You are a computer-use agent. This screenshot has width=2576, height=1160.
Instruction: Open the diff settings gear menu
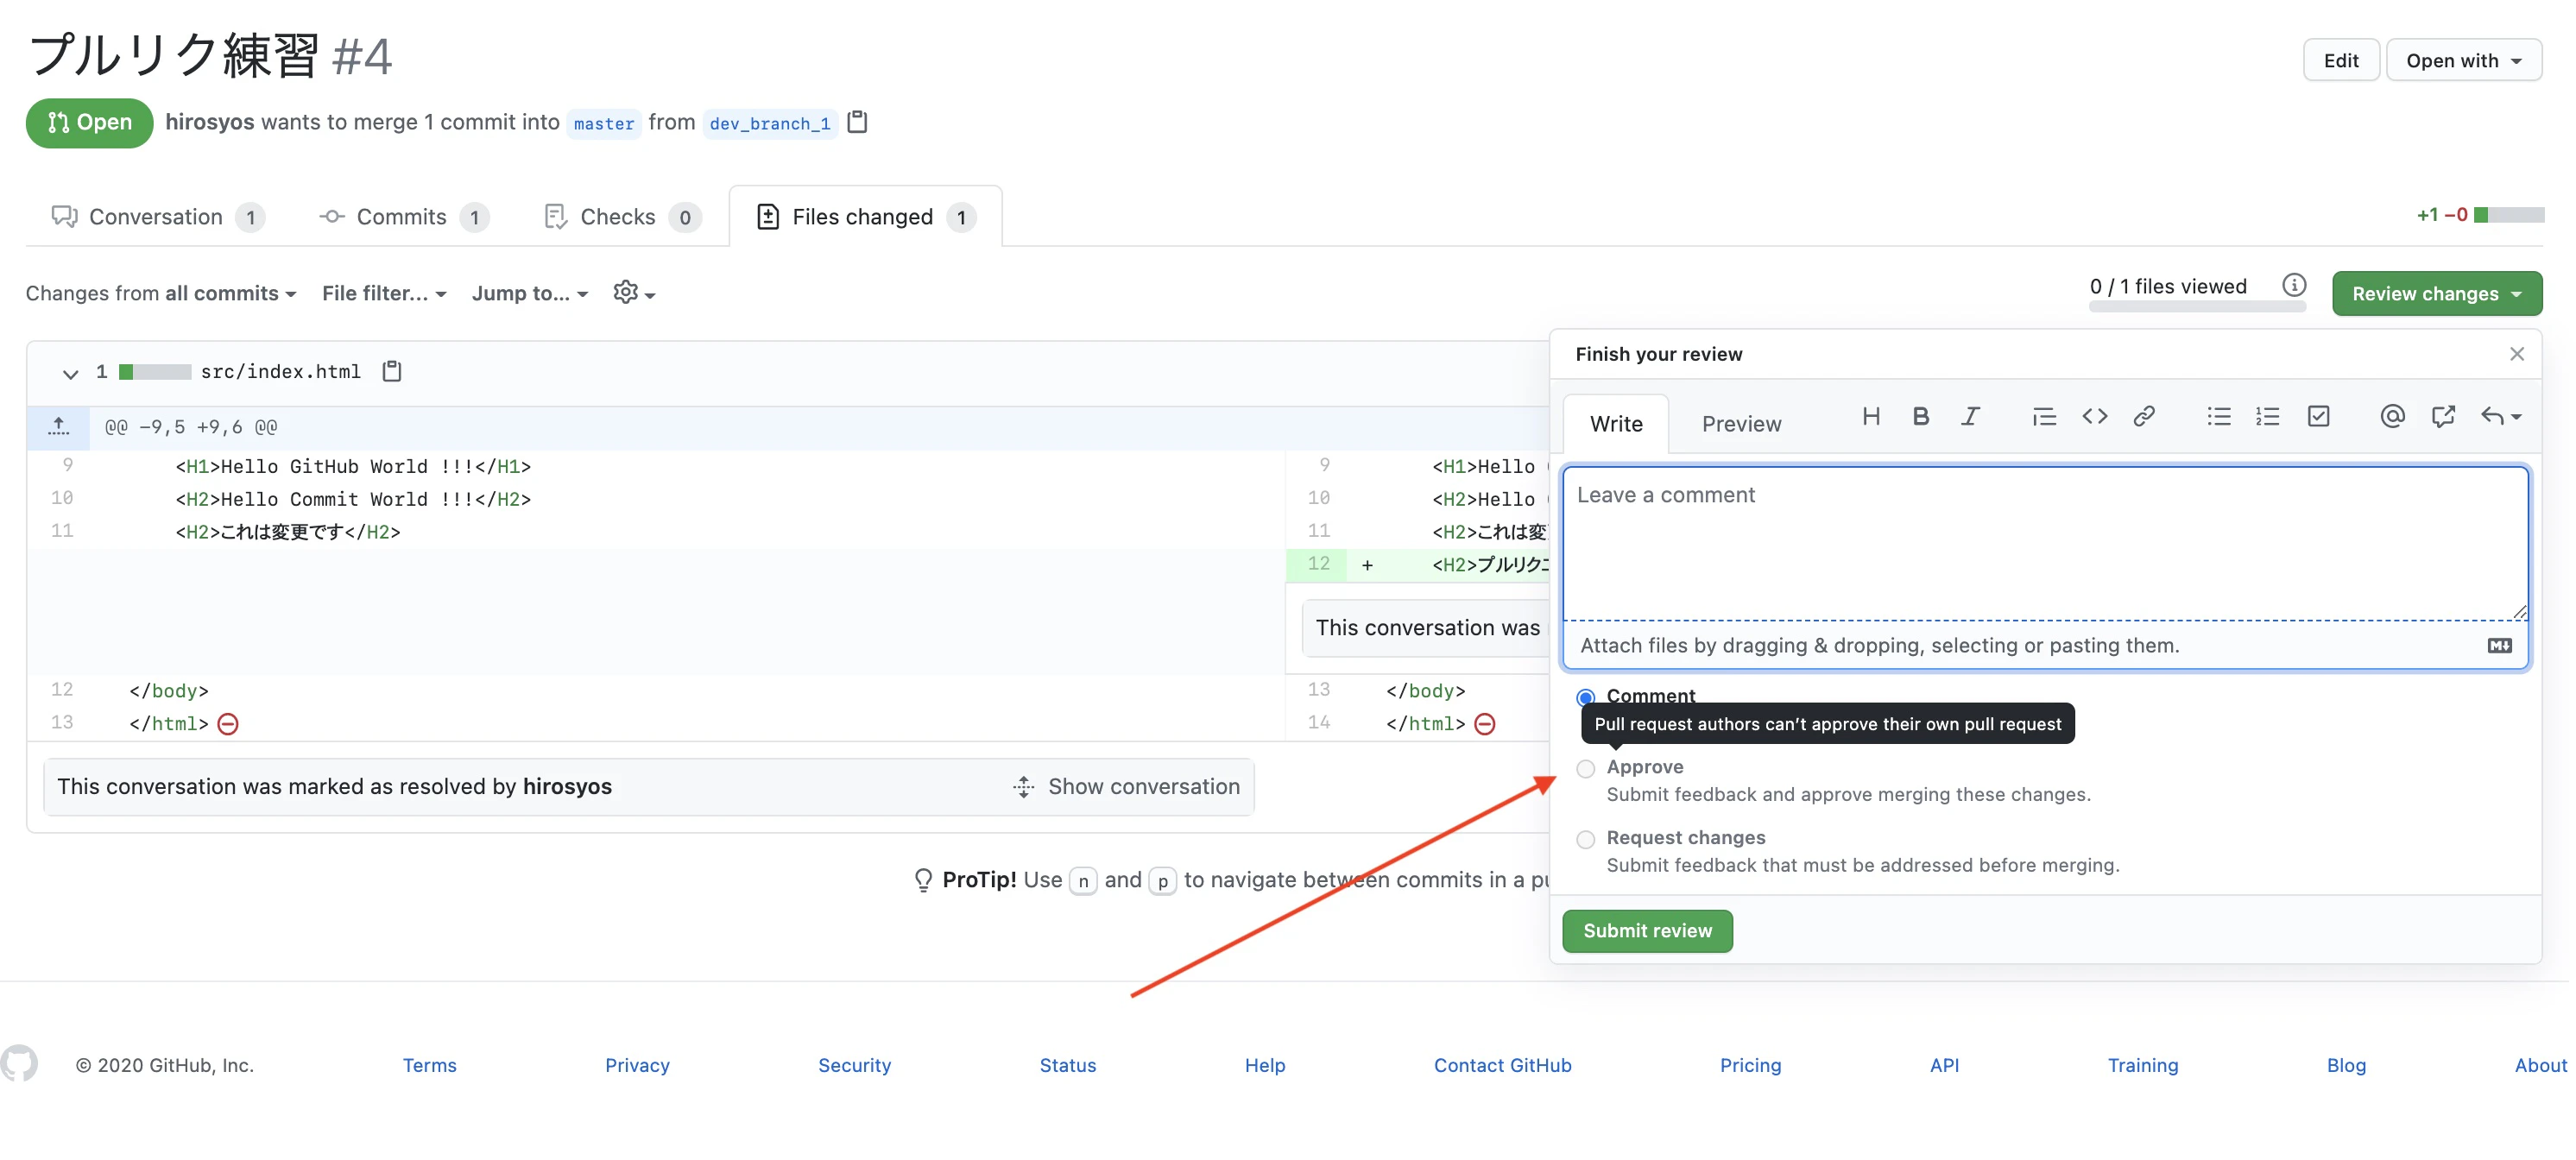pyautogui.click(x=634, y=292)
